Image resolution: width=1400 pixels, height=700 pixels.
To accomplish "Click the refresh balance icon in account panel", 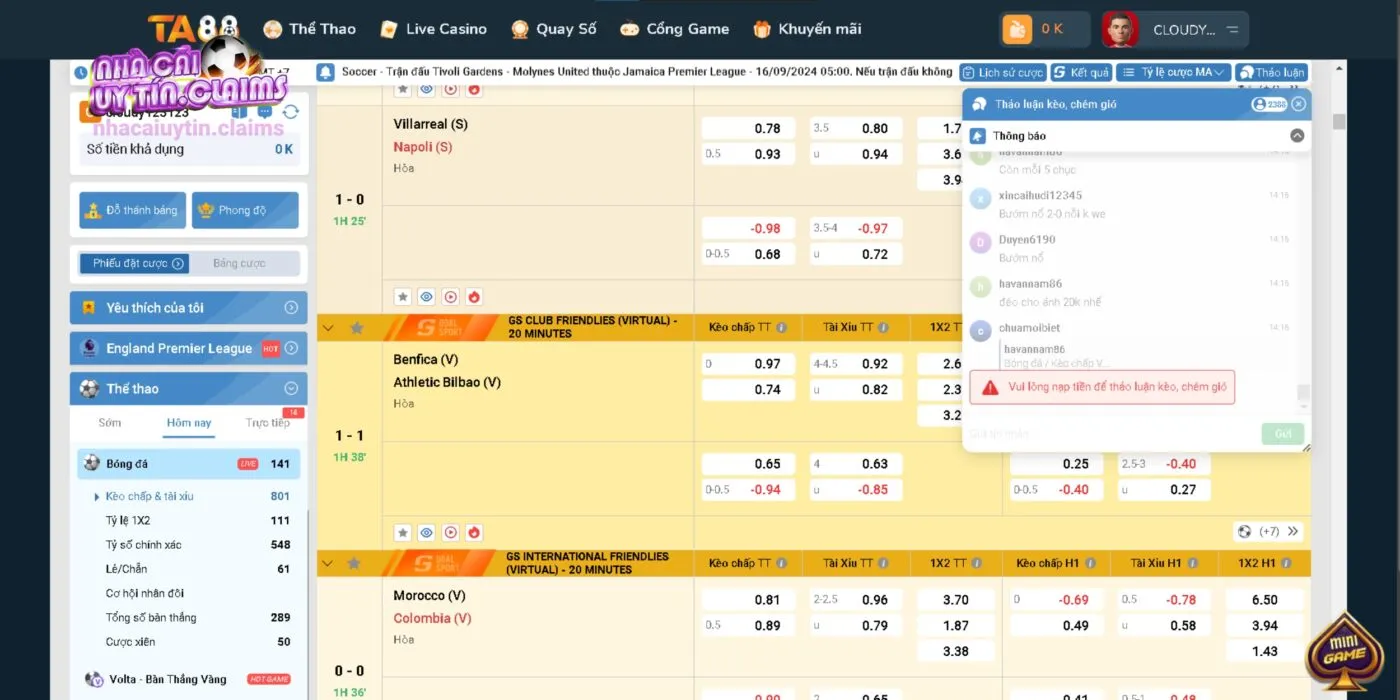I will [291, 112].
